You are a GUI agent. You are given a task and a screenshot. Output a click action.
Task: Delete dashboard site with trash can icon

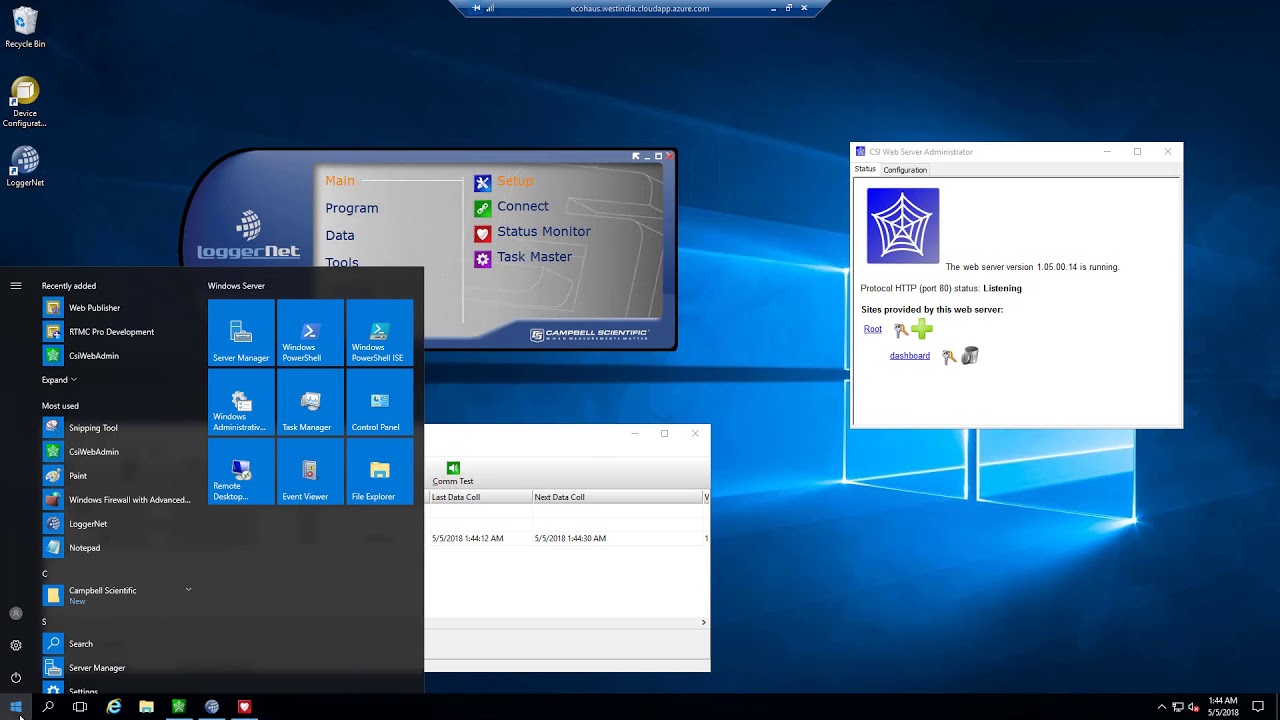click(x=969, y=355)
